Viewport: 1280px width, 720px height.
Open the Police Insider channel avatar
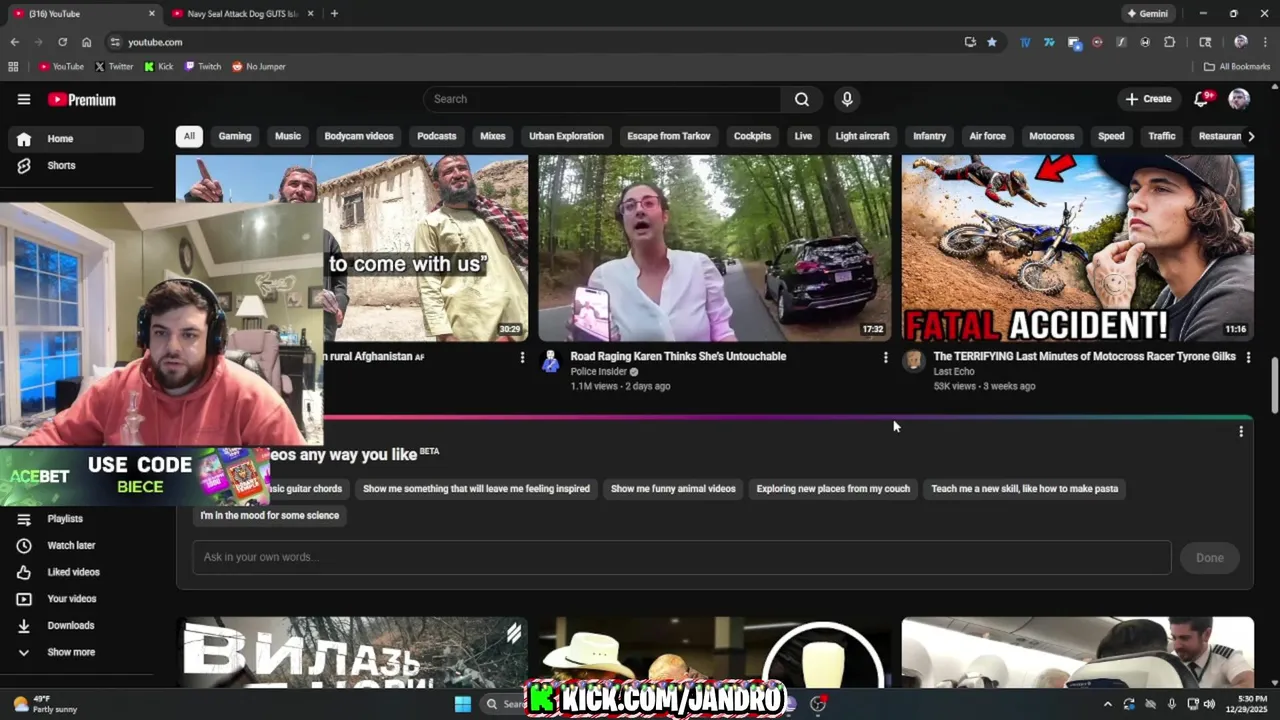(550, 362)
